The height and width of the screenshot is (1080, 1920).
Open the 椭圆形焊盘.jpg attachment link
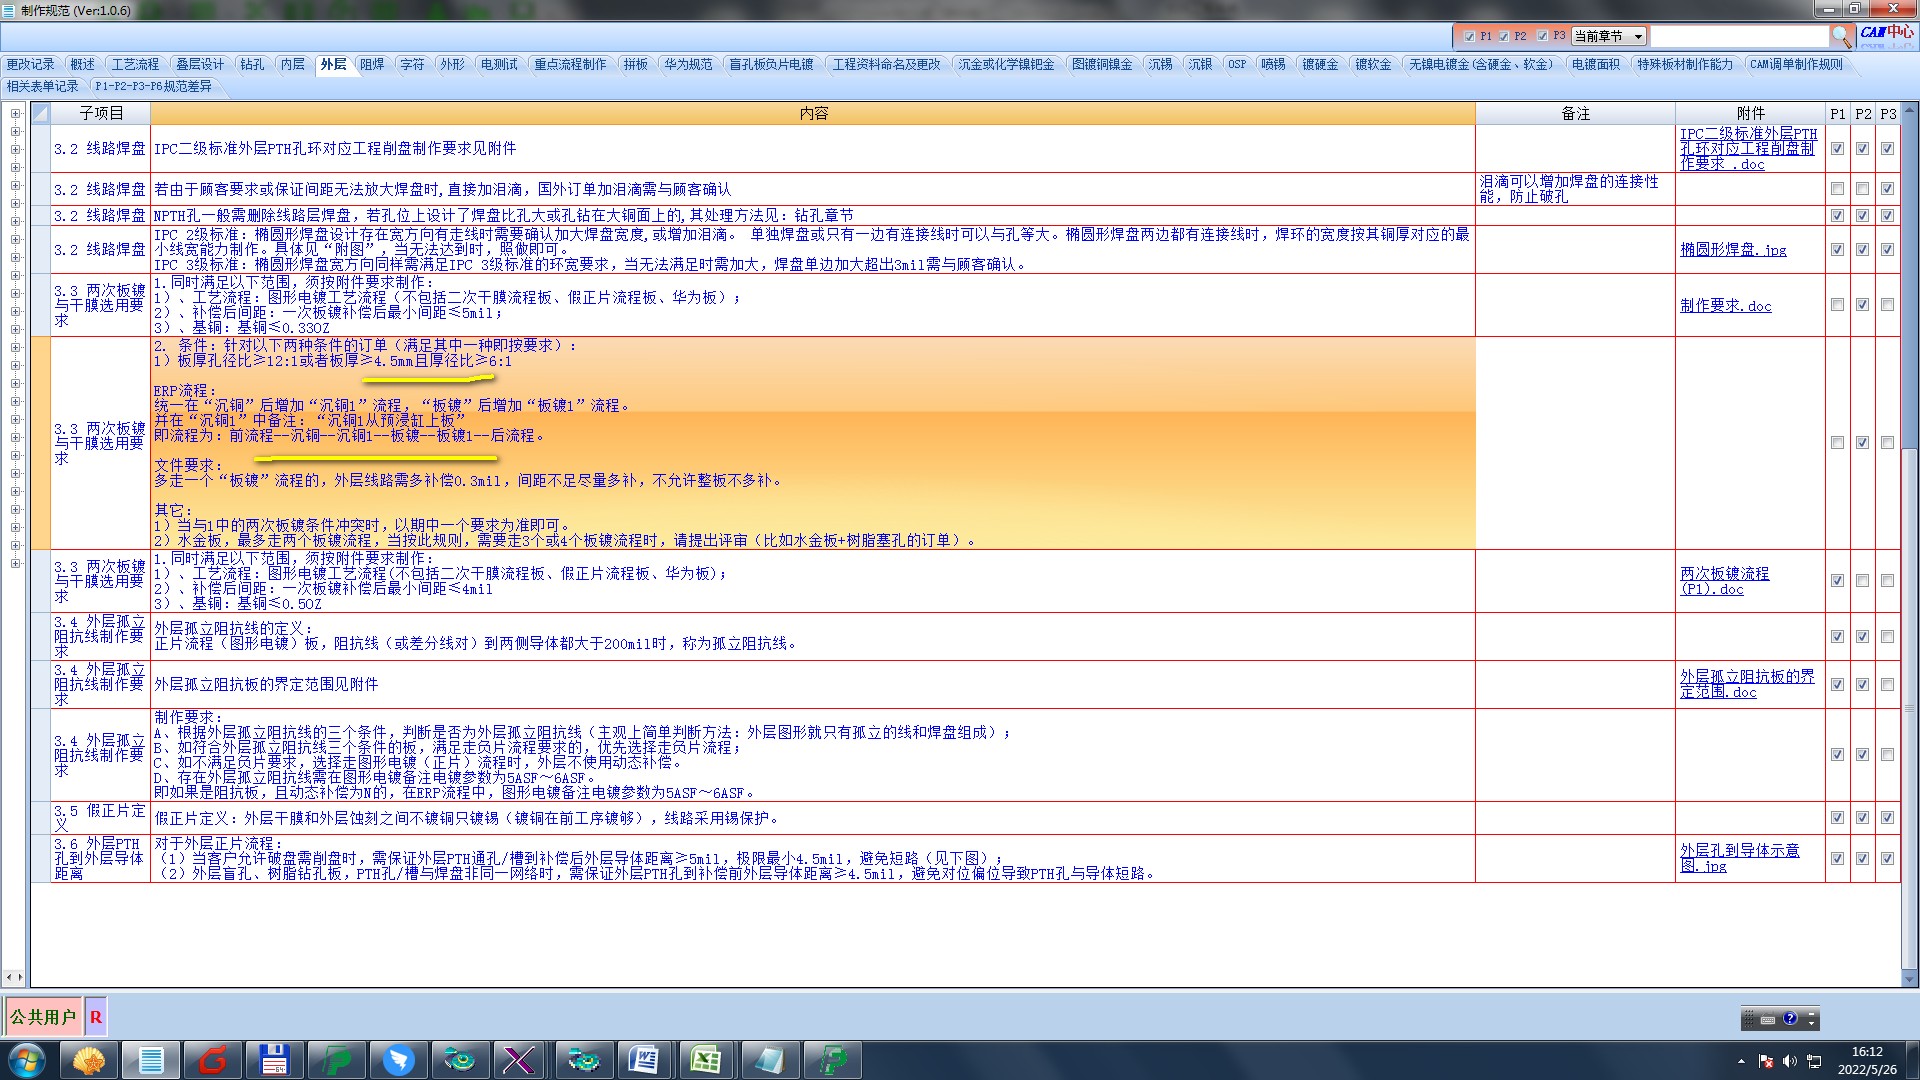click(x=1732, y=250)
